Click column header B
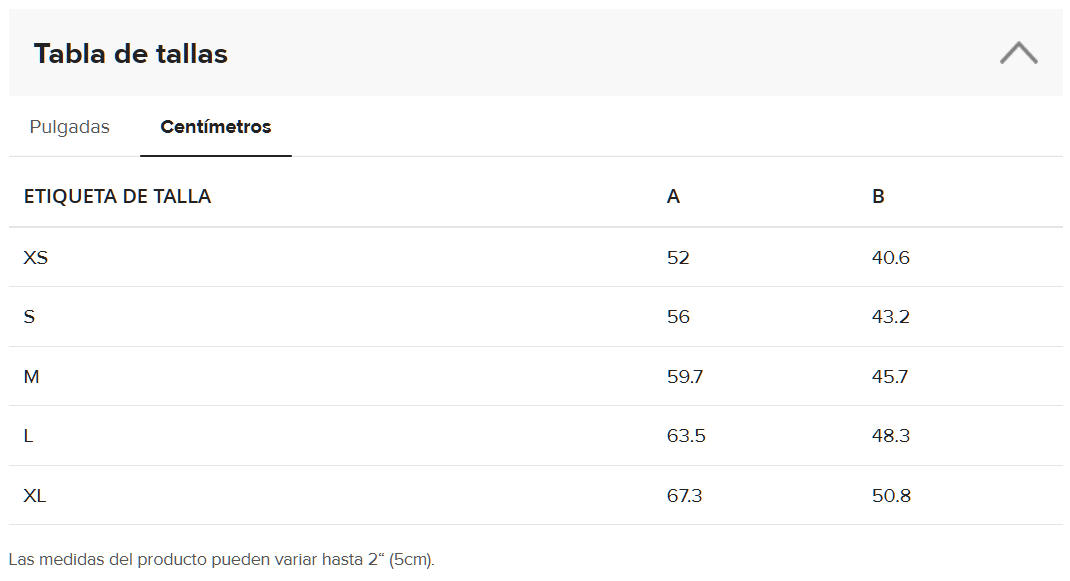 point(878,197)
